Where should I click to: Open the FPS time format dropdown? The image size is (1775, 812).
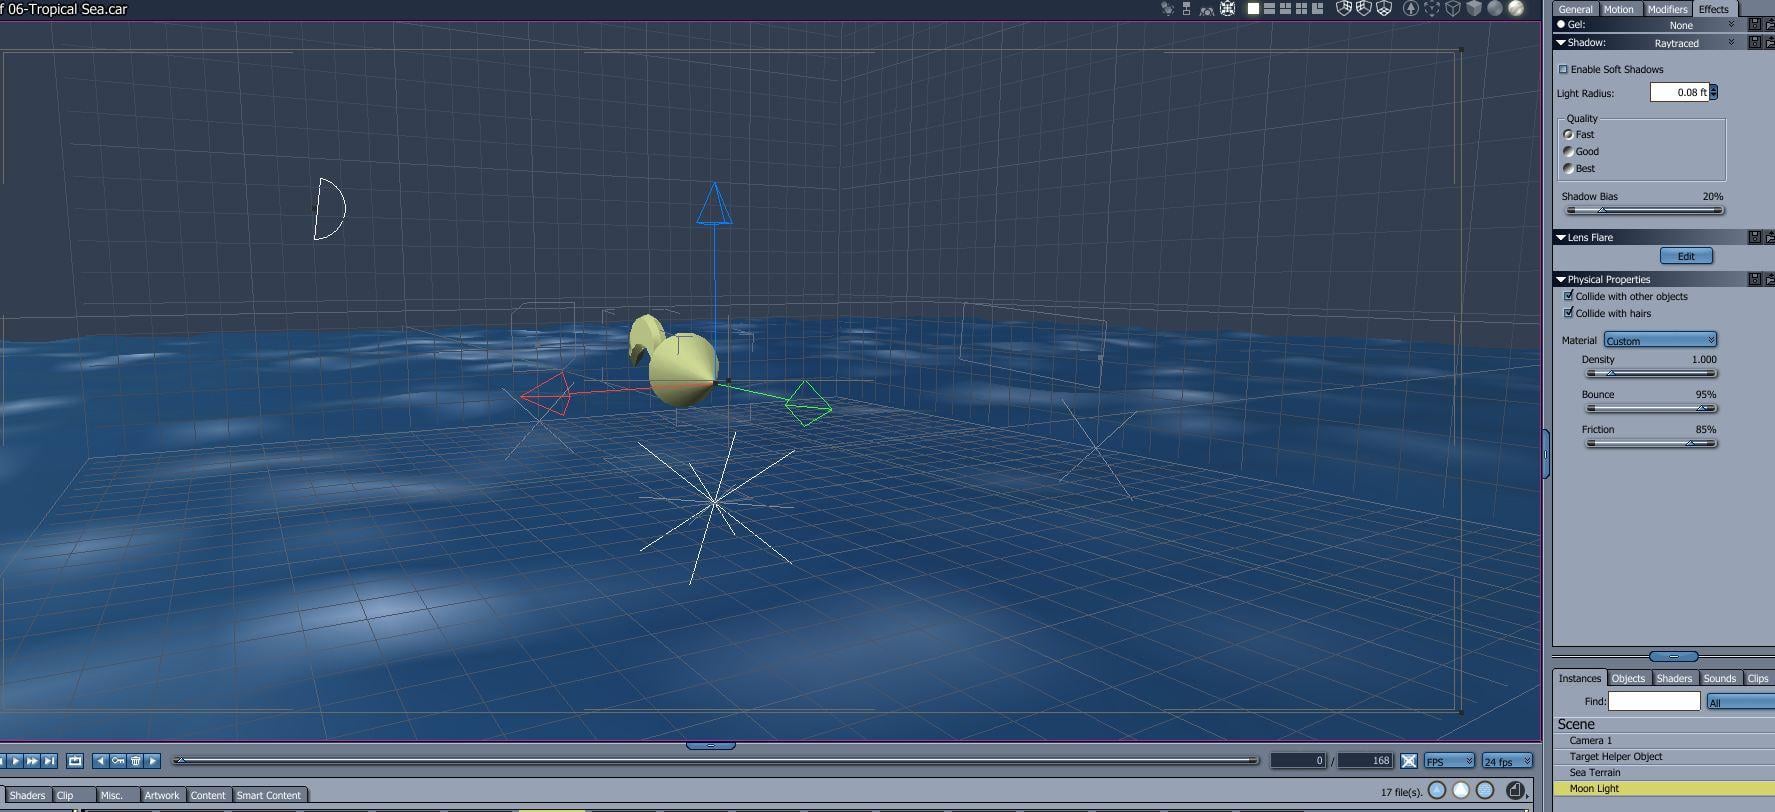click(x=1449, y=761)
